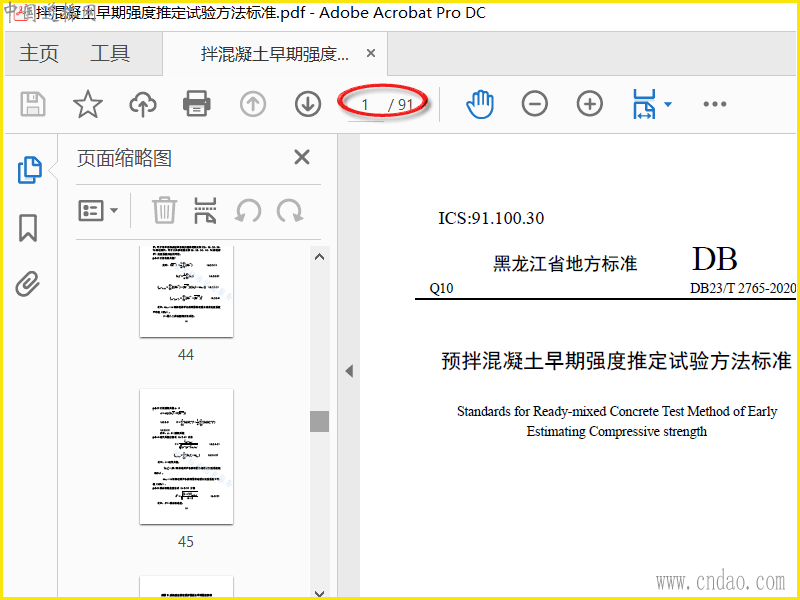Close the page thumbnails panel
Viewport: 800px width, 600px height.
coord(302,157)
